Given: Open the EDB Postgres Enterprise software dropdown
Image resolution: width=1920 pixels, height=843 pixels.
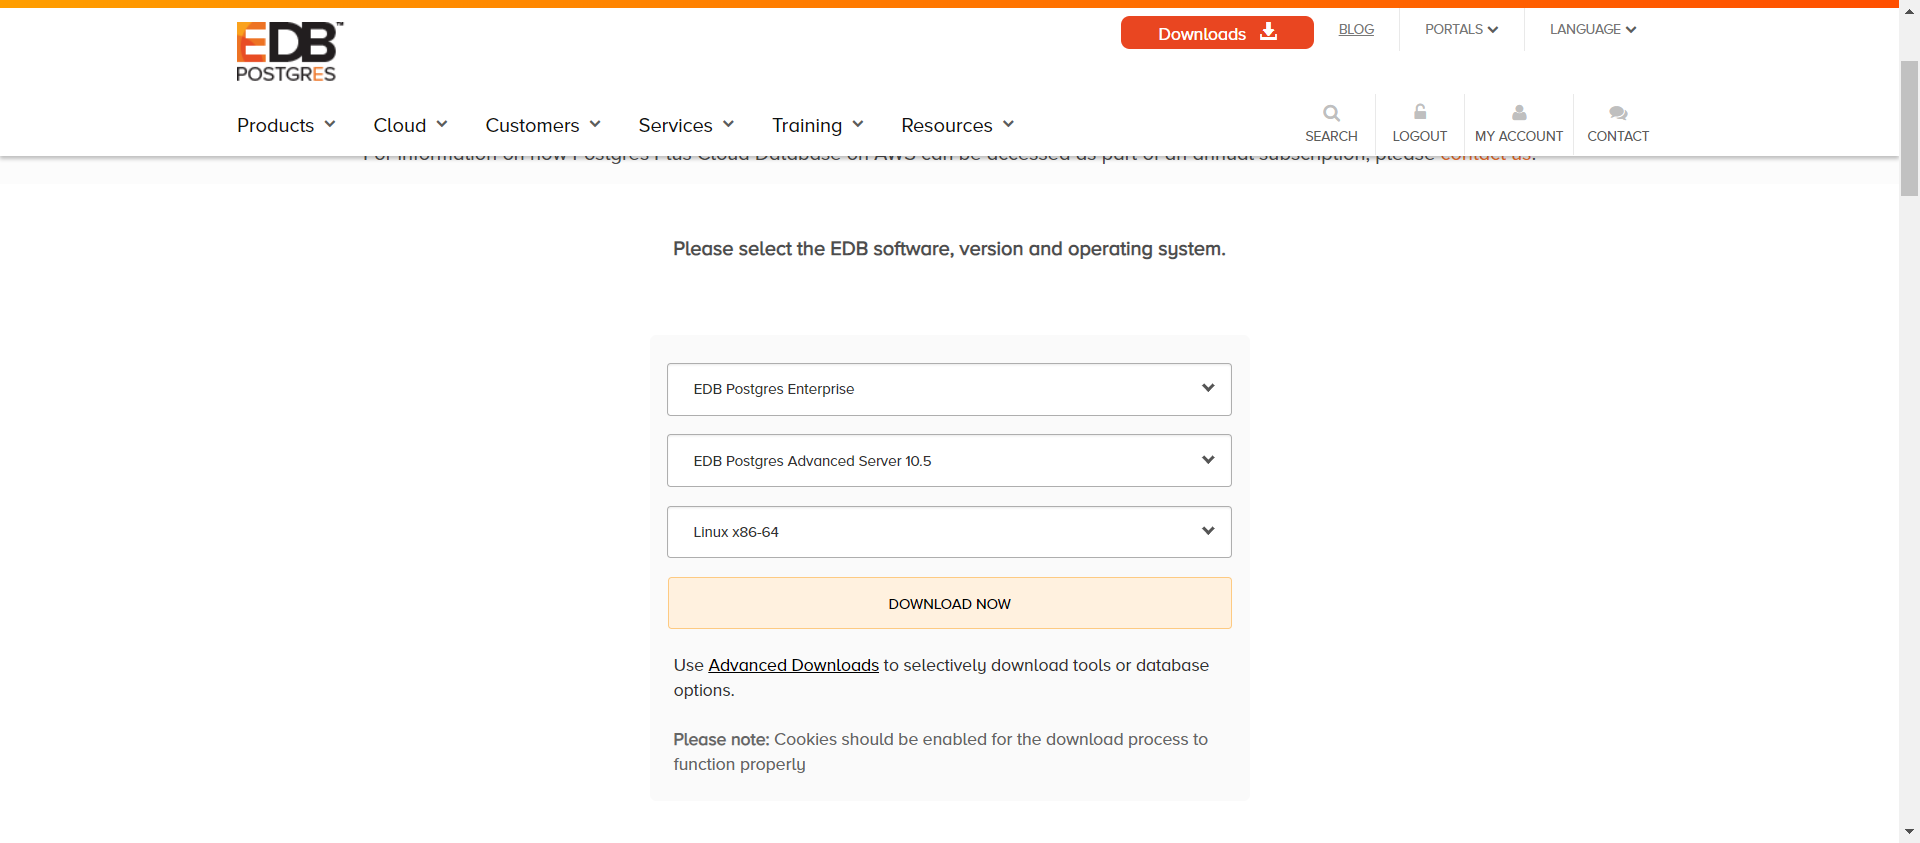Looking at the screenshot, I should tap(949, 389).
